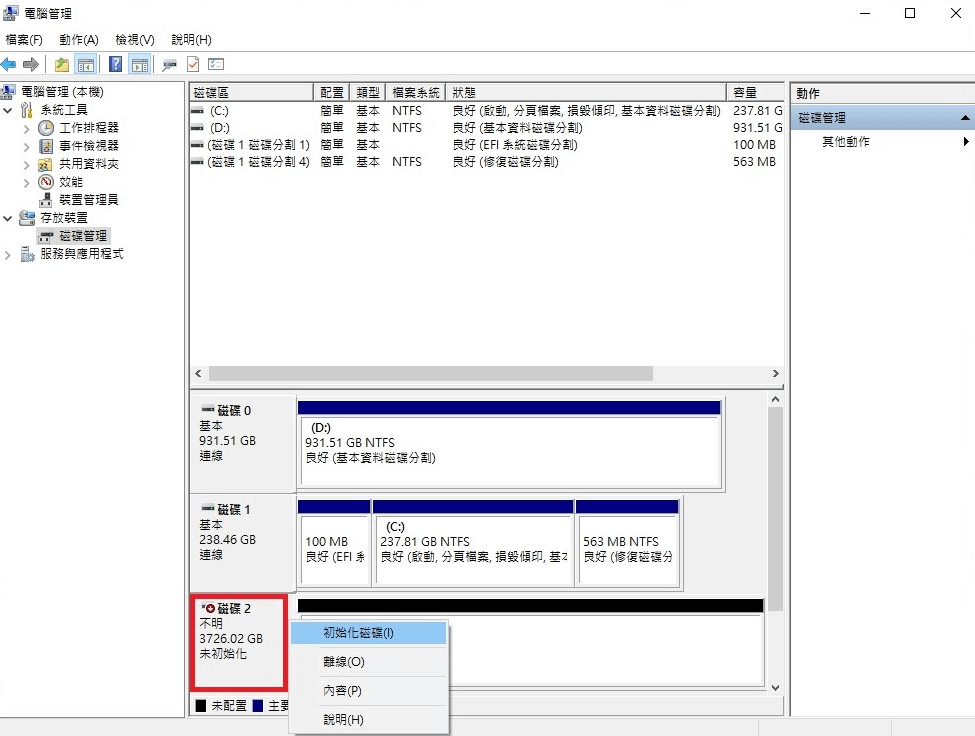The height and width of the screenshot is (736, 975).
Task: Collapse the 磁碟管理 section in Actions pane
Action: click(966, 116)
